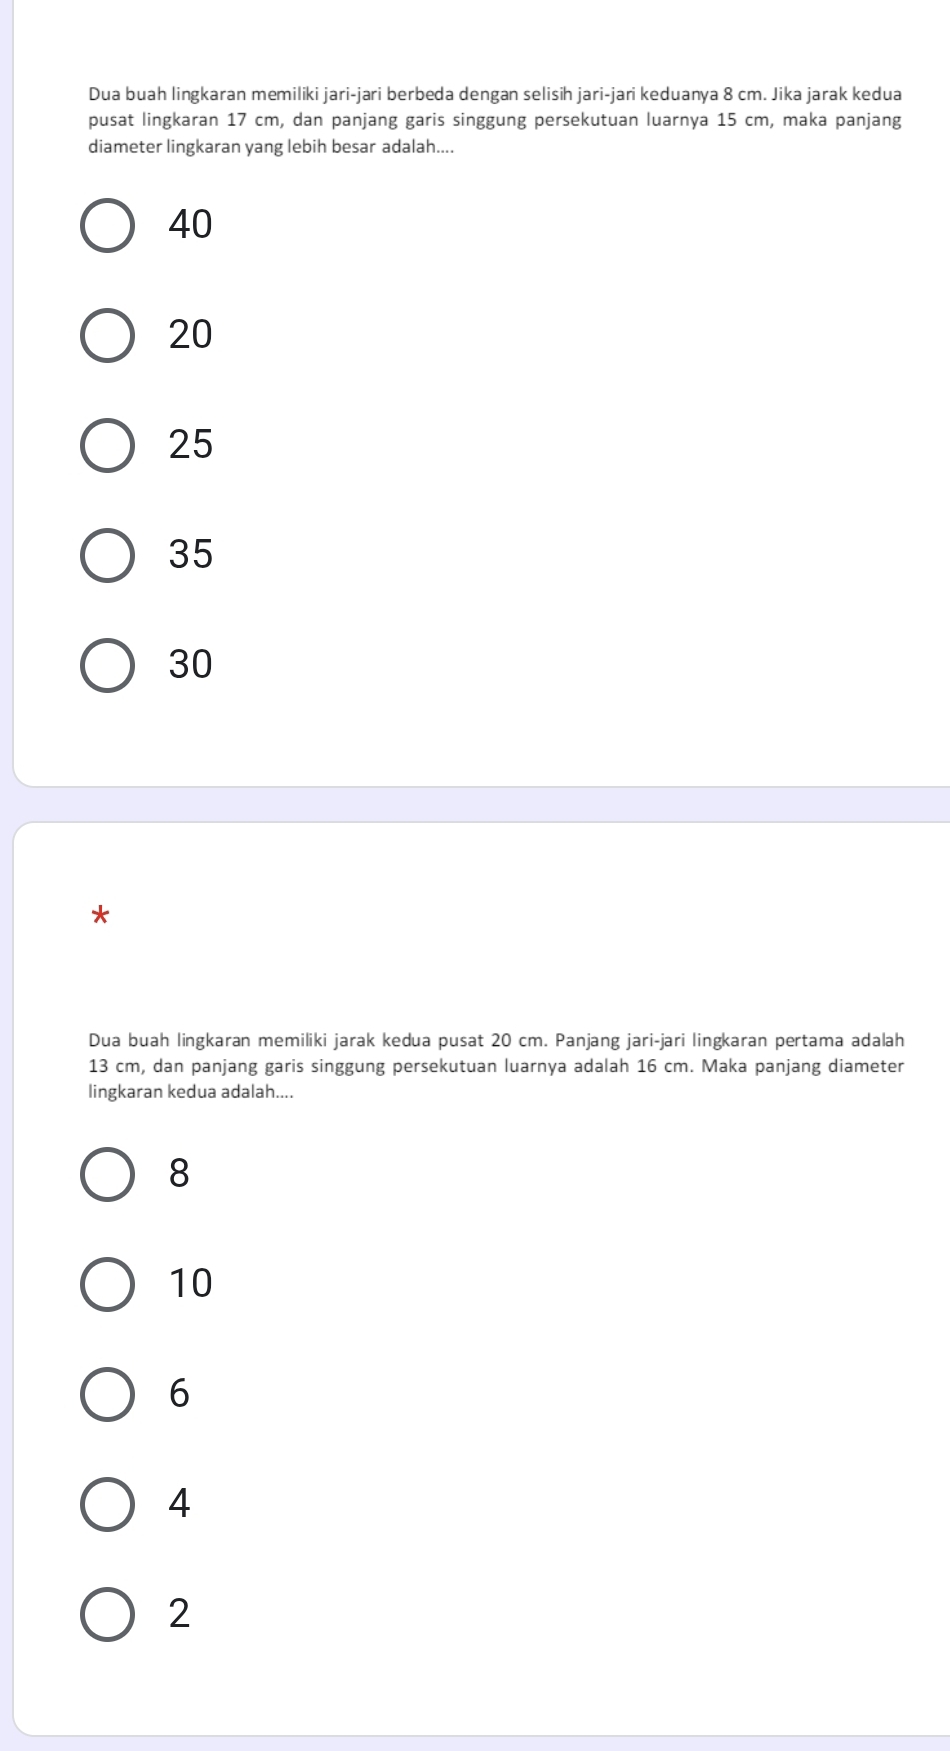The width and height of the screenshot is (950, 1751).
Task: Select the radio button for answer 40
Action: pyautogui.click(x=107, y=226)
